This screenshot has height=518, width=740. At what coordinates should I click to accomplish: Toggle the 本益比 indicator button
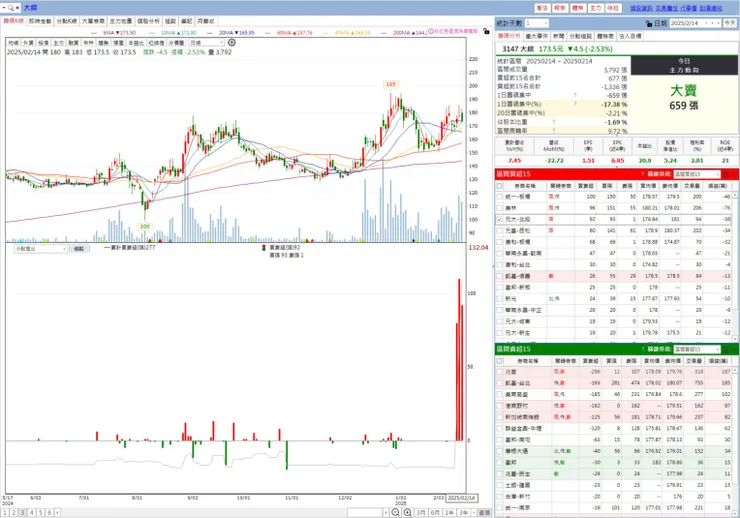(x=135, y=42)
